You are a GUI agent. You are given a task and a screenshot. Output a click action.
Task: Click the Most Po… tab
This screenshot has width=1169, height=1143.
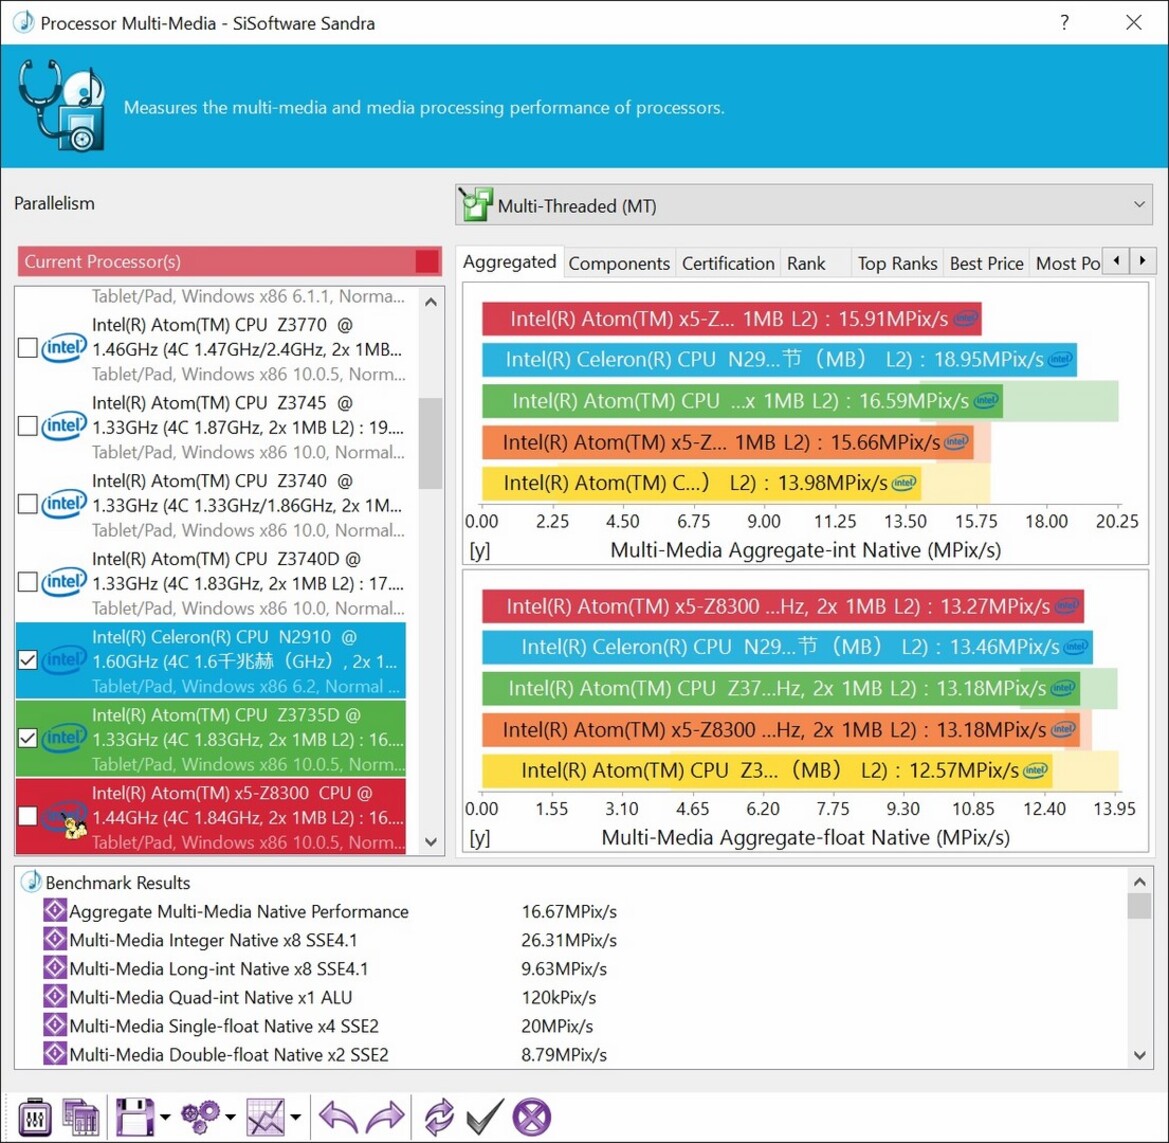click(x=1067, y=263)
